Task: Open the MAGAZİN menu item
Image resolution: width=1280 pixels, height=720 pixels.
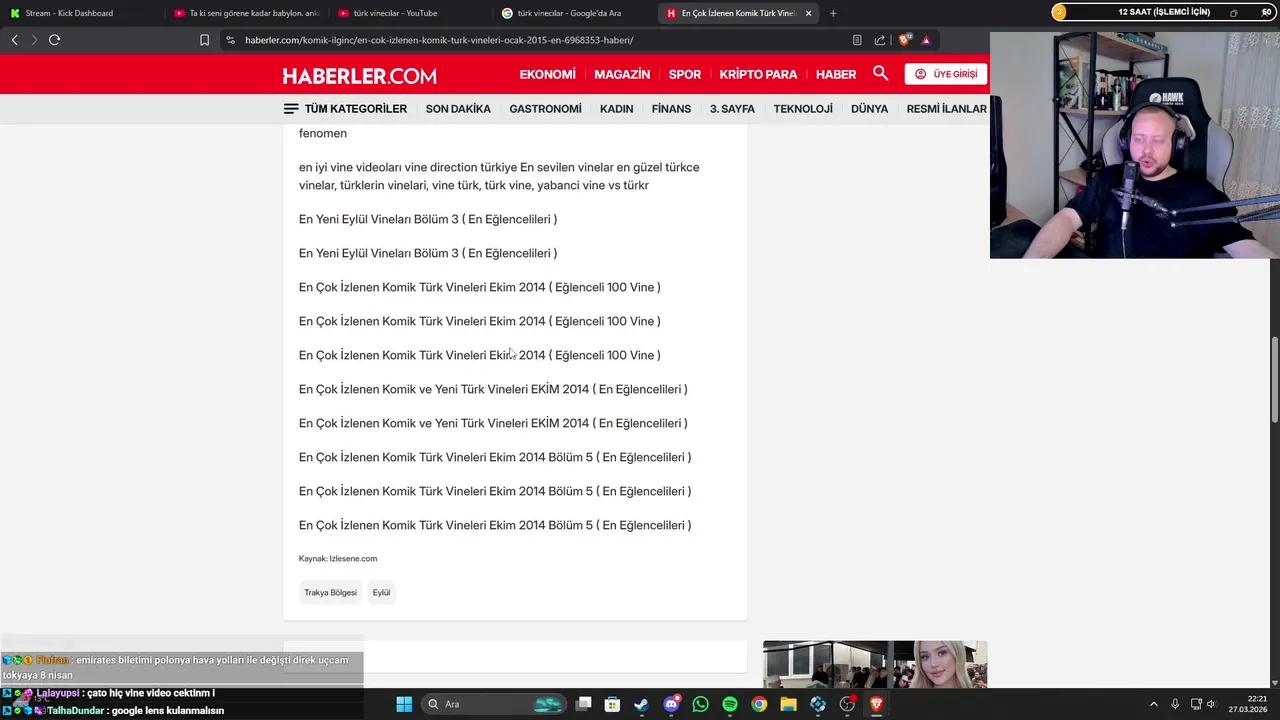Action: [622, 74]
